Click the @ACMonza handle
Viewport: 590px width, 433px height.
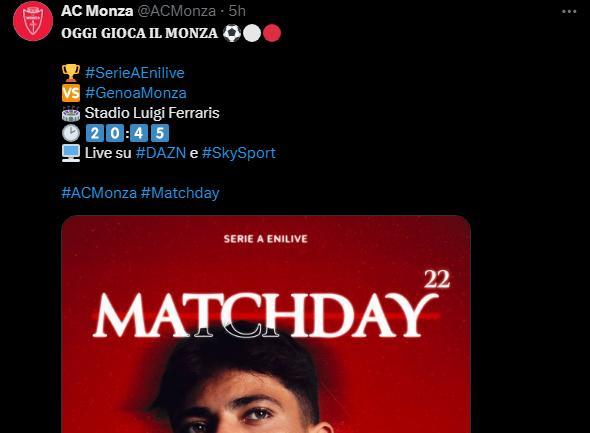(x=176, y=11)
